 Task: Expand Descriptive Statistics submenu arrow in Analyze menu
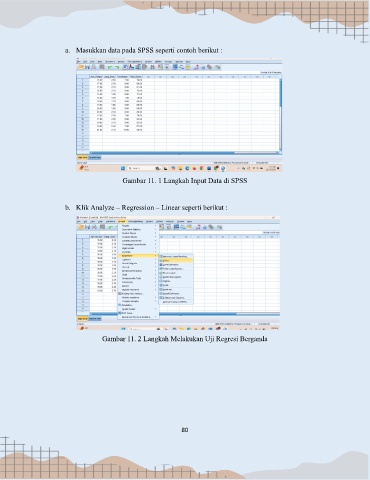[155, 229]
